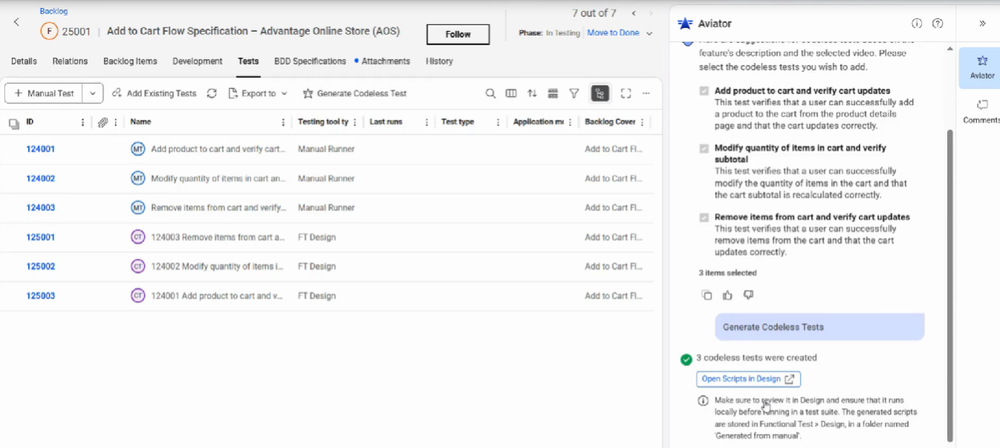Click the feature F entity icon
1000x448 pixels.
click(49, 31)
